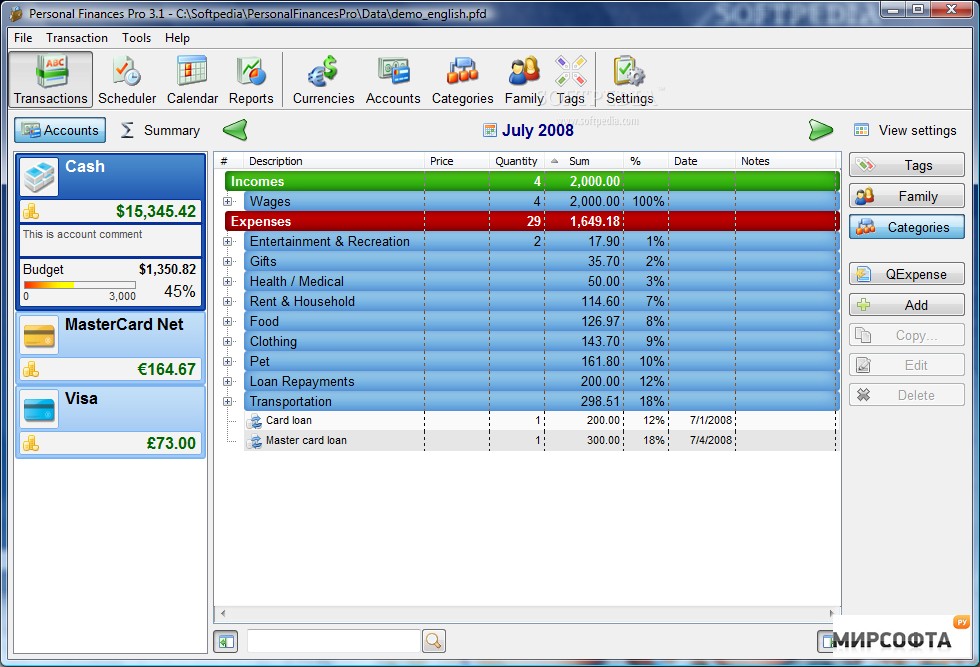
Task: Click the Delete button
Action: coord(906,395)
